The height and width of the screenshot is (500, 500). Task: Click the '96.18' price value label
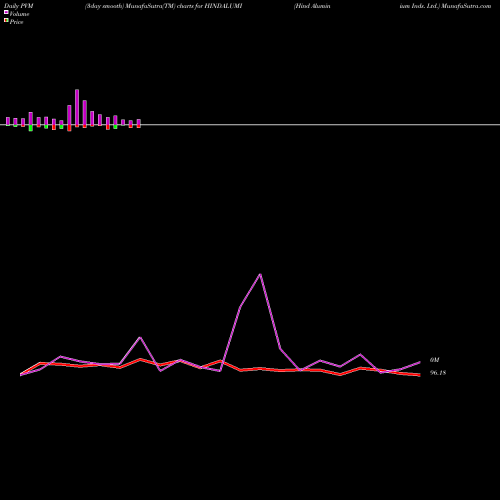tap(438, 373)
